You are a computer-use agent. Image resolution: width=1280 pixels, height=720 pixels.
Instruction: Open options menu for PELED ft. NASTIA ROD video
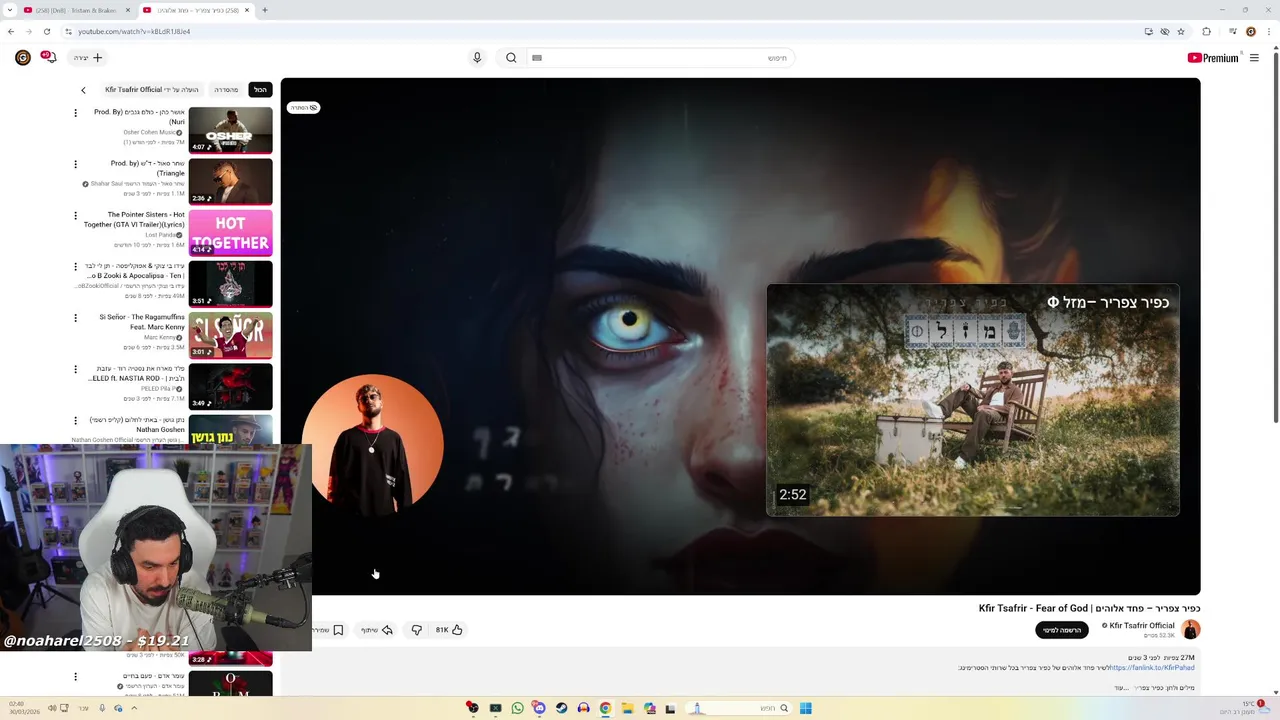(x=75, y=369)
